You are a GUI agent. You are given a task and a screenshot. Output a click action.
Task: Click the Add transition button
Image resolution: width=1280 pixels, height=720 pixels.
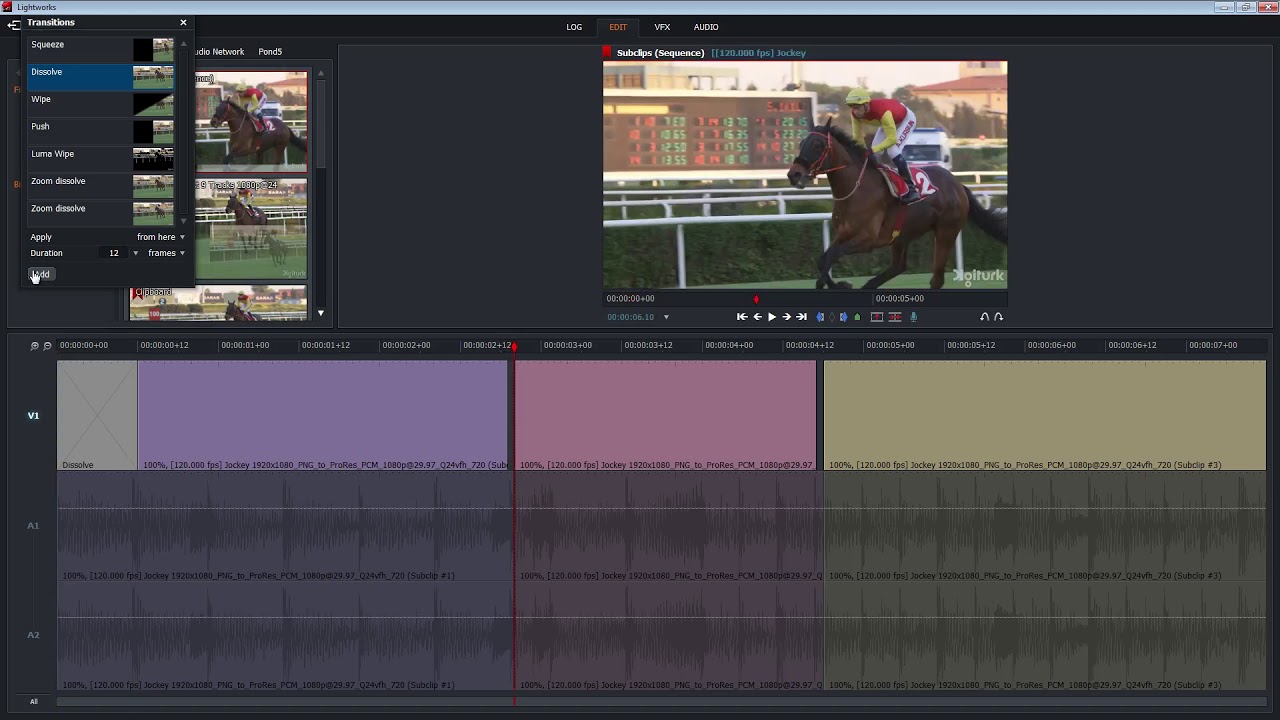[40, 274]
